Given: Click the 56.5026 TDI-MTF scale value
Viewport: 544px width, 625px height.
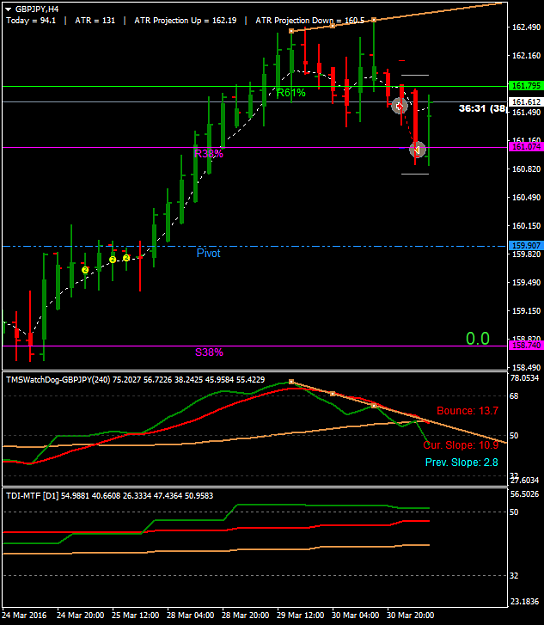Looking at the screenshot, I should pos(524,494).
